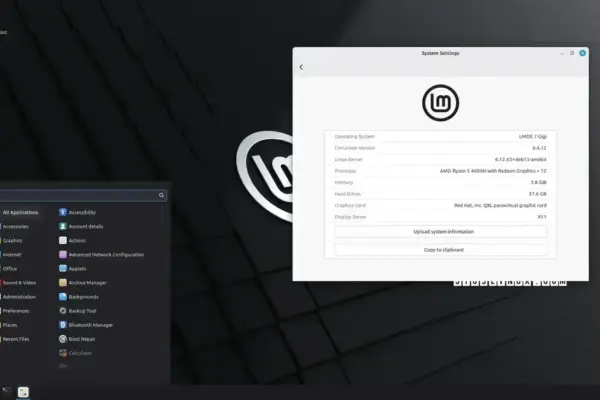Open Advanced Network Configuration
Viewport: 600px width, 400px height.
coord(101,255)
